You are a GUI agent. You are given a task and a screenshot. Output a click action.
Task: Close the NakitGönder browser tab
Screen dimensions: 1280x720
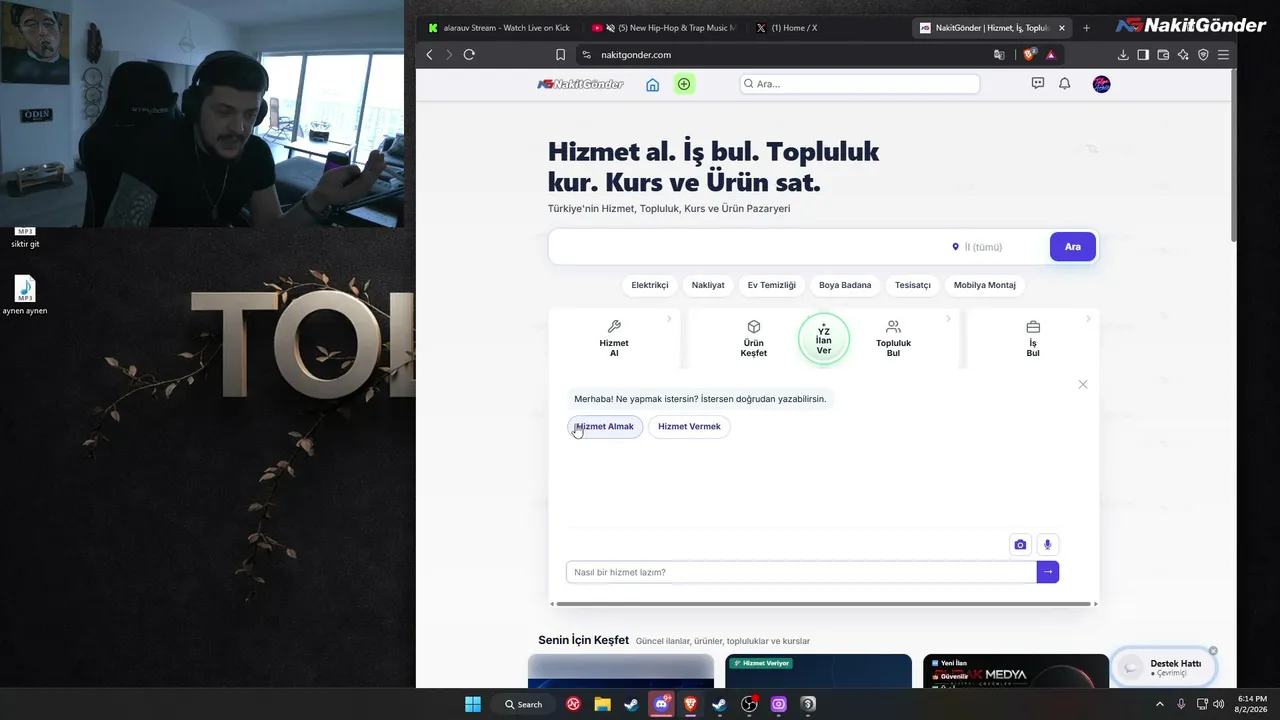[x=1062, y=28]
